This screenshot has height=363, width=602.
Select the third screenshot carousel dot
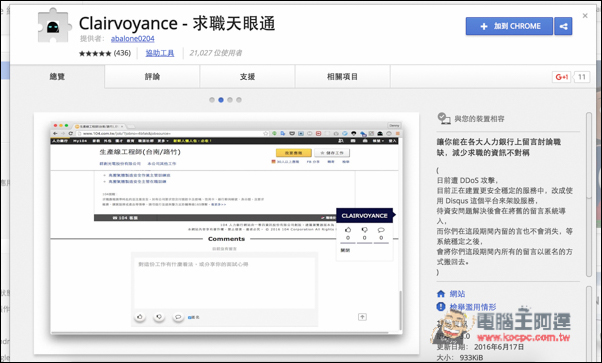click(230, 100)
